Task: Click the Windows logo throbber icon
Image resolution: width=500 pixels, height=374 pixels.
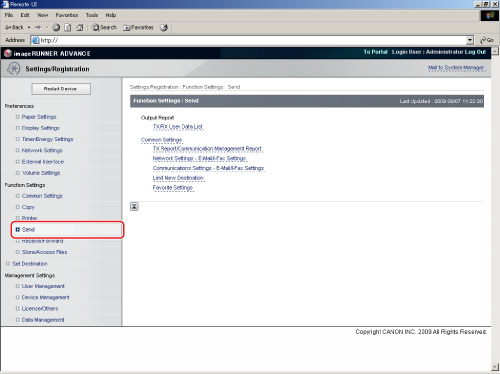Action: coord(490,16)
